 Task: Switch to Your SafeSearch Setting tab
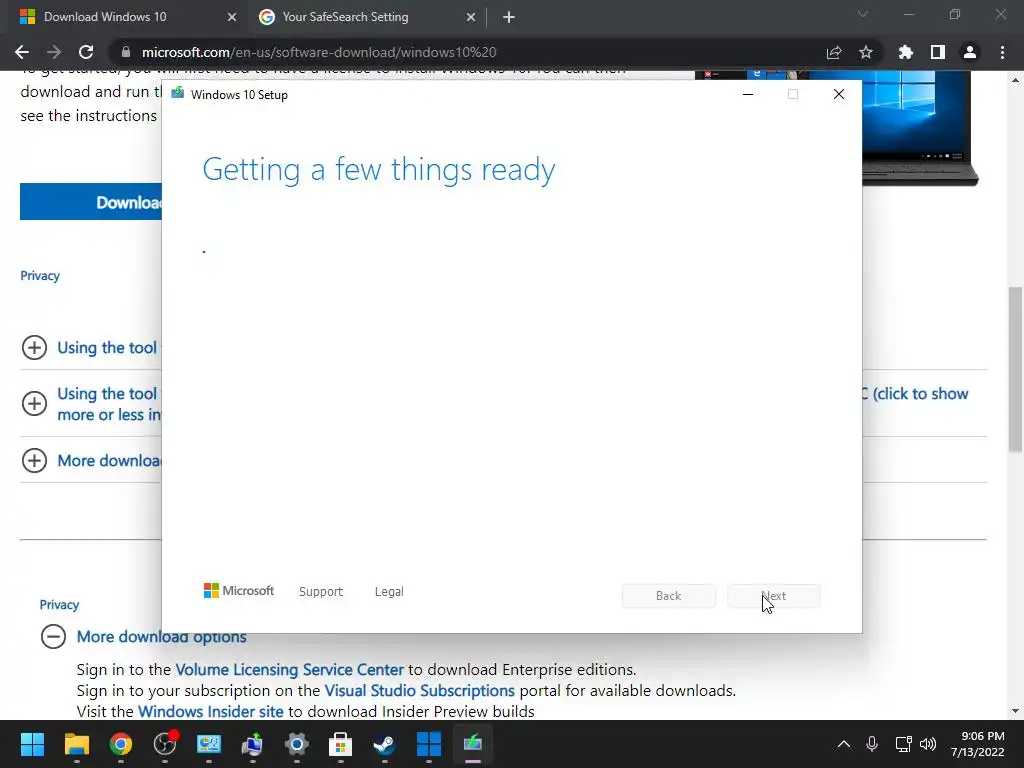[x=345, y=17]
